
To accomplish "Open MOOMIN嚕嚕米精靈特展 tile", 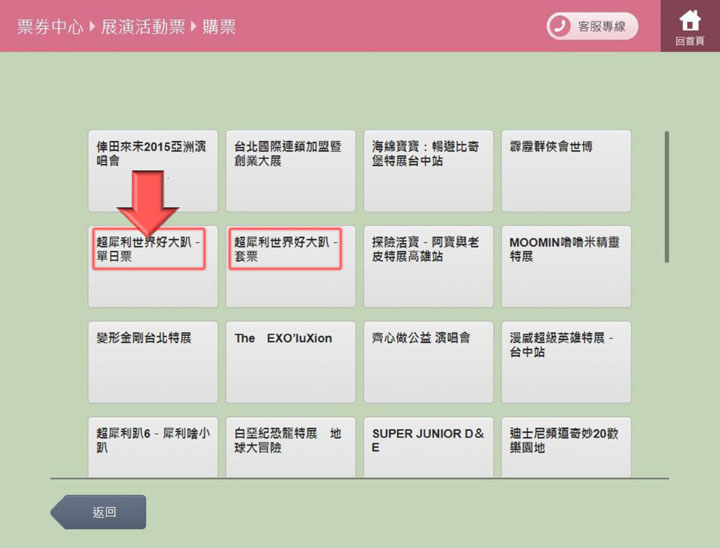I will [566, 266].
